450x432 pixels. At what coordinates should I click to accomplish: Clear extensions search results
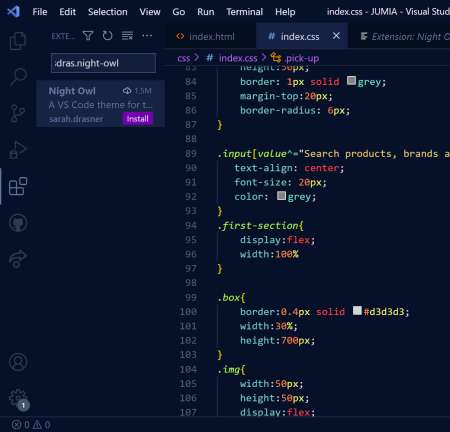(x=127, y=36)
